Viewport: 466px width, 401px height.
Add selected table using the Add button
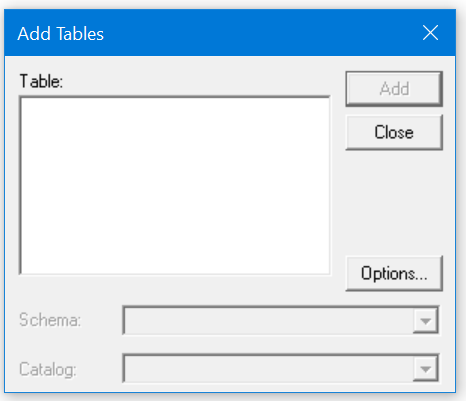pyautogui.click(x=394, y=89)
